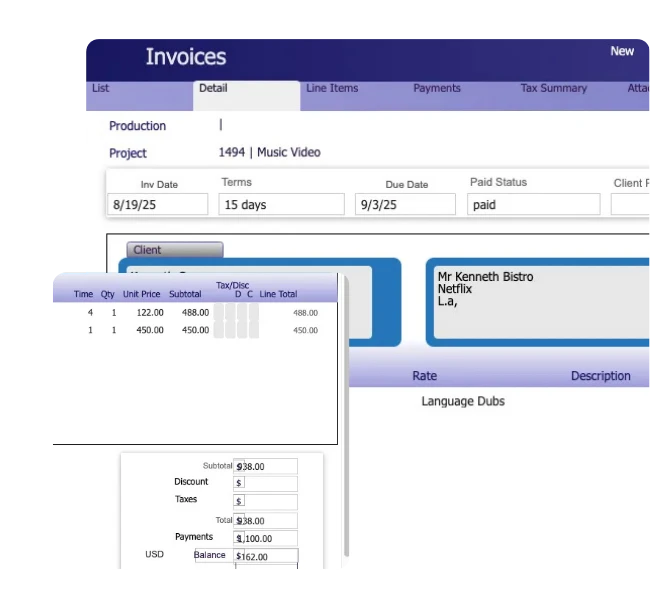This screenshot has width=650, height=595.
Task: Click the Line Total column header
Action: (x=278, y=294)
